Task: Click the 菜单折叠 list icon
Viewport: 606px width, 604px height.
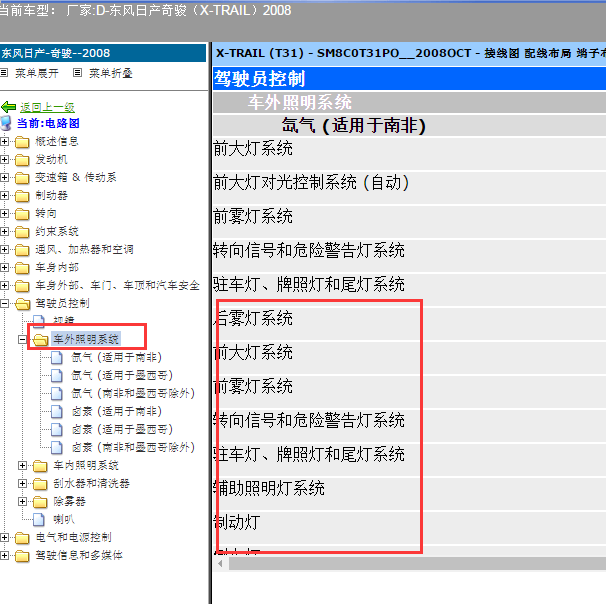Action: point(77,73)
